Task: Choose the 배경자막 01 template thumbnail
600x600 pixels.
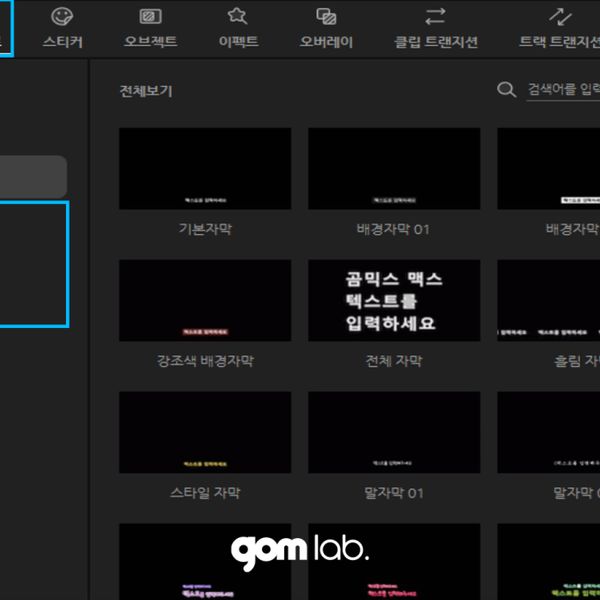Action: tap(393, 168)
